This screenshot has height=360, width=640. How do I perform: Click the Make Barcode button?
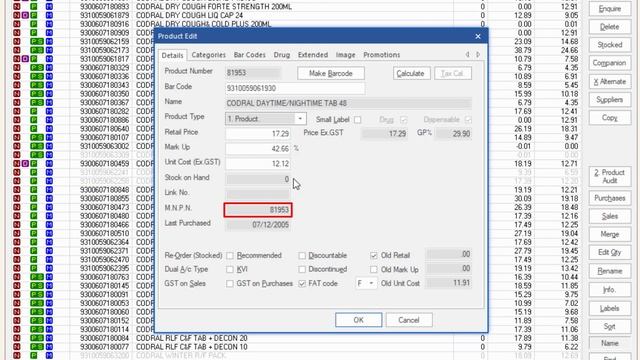point(331,73)
